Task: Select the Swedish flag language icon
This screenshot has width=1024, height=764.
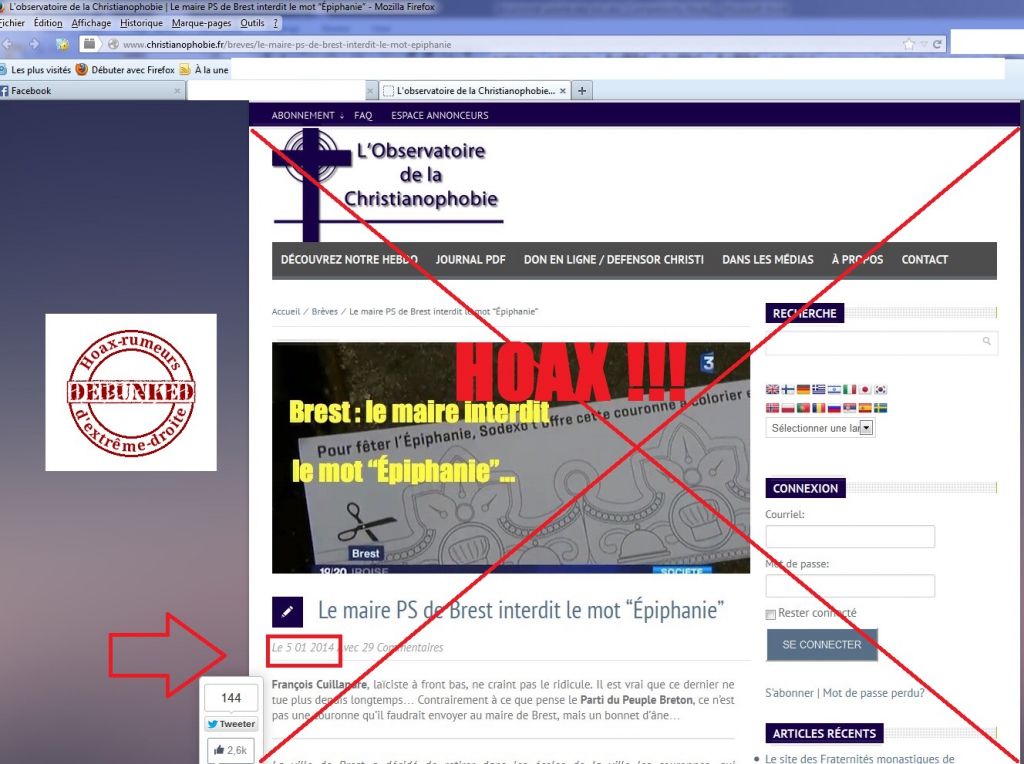Action: [880, 408]
